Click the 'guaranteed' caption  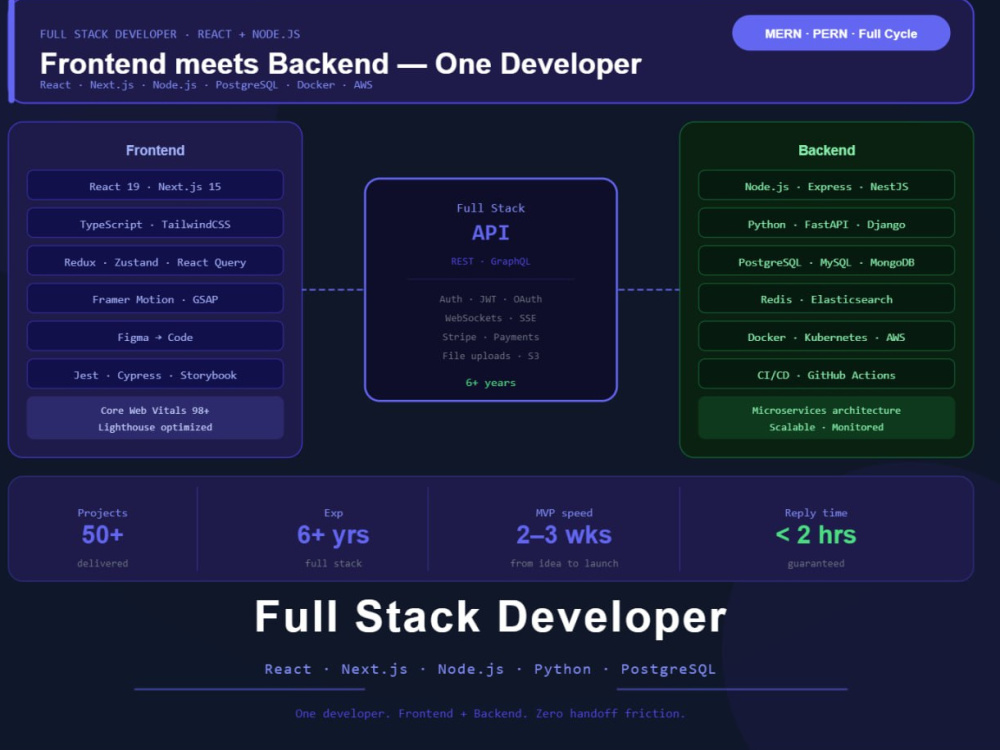point(816,563)
